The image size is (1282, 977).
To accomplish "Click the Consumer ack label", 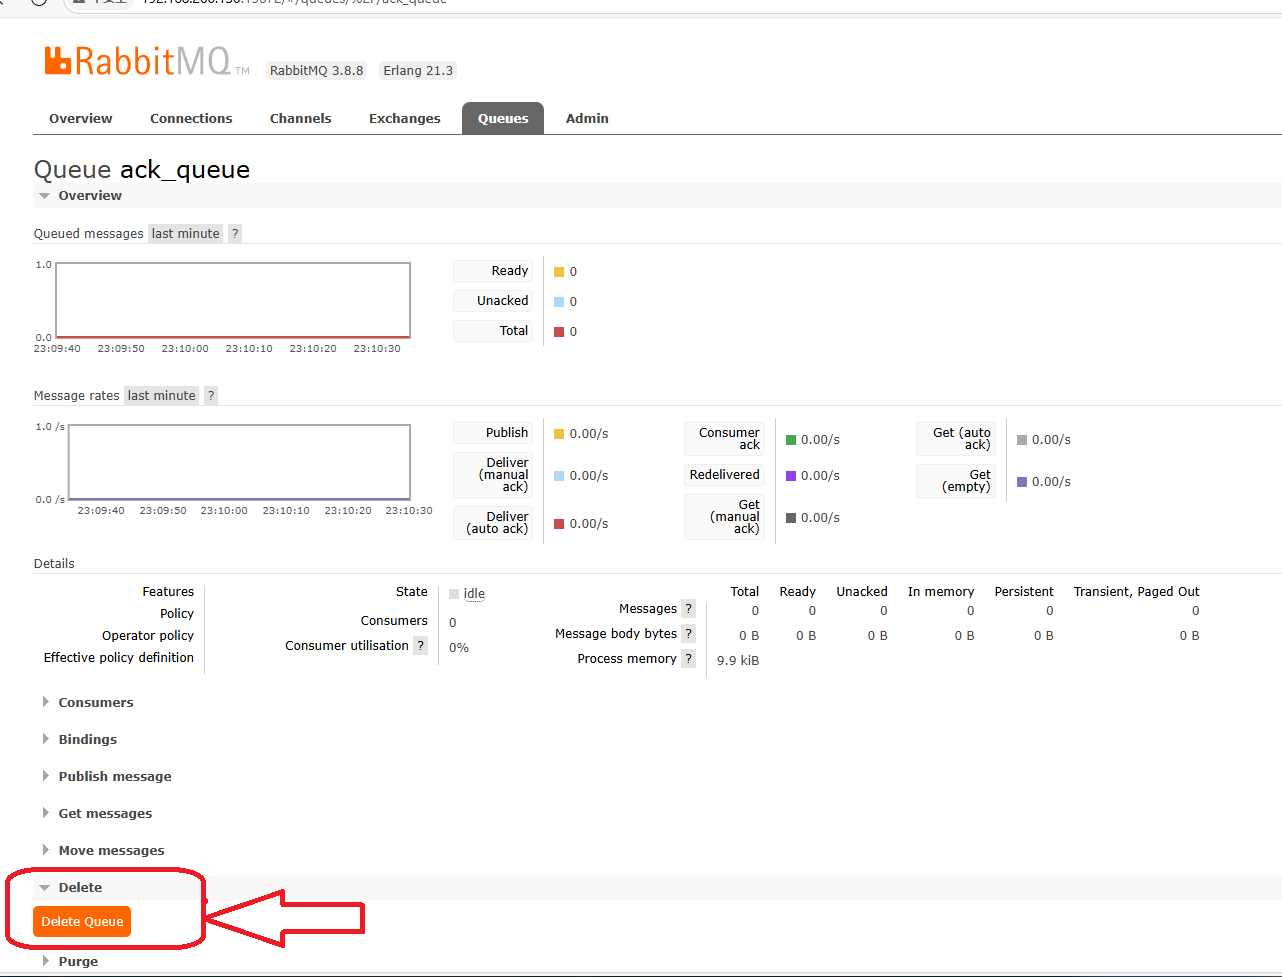I will tap(724, 439).
